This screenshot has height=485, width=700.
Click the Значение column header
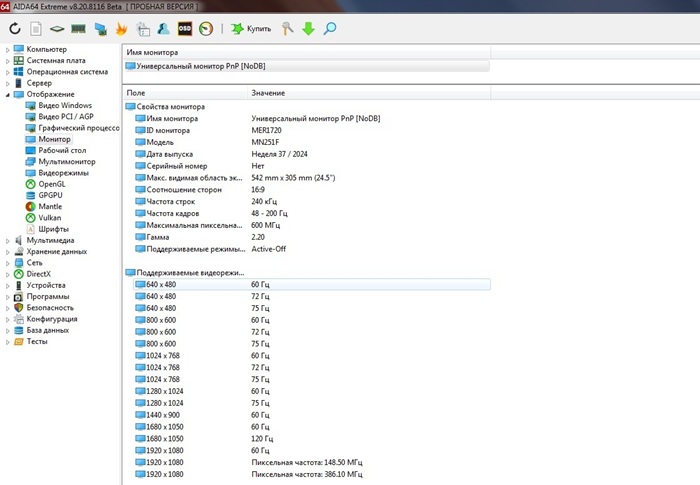coord(267,92)
